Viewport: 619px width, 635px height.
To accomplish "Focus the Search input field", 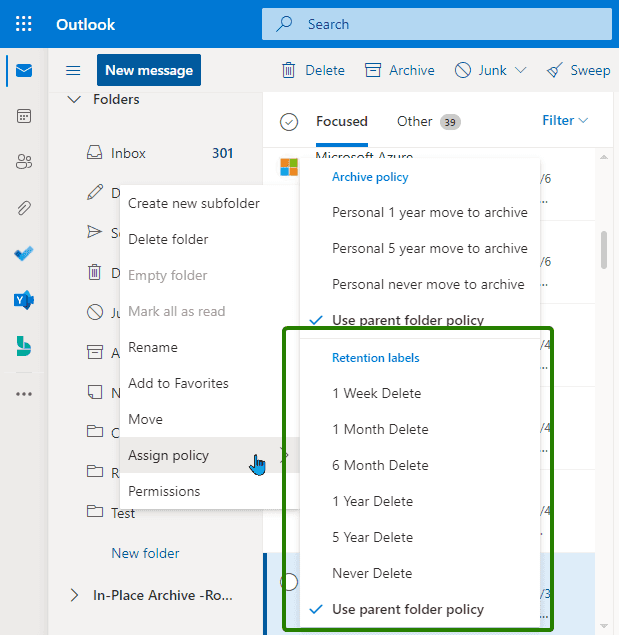I will click(437, 24).
